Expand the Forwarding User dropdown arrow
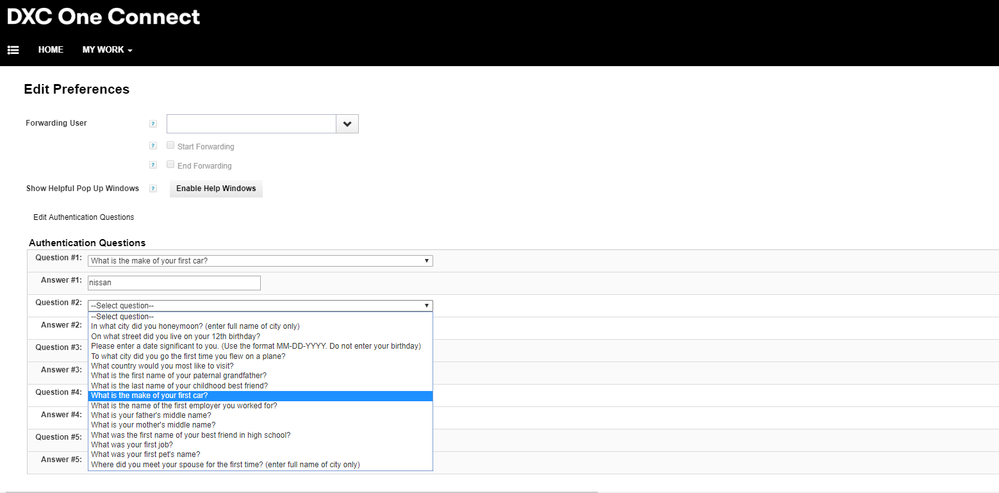 pyautogui.click(x=347, y=124)
